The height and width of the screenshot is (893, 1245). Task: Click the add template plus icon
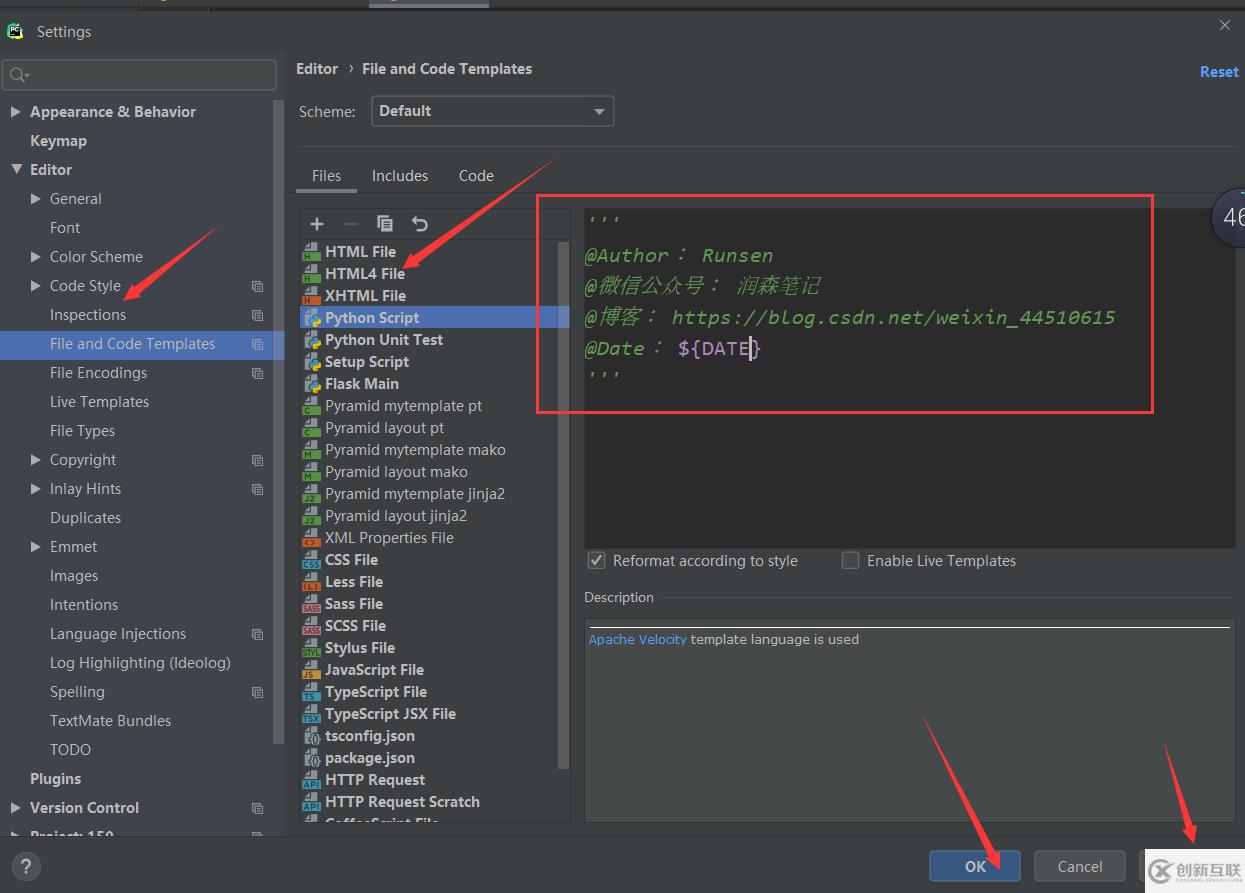tap(317, 224)
